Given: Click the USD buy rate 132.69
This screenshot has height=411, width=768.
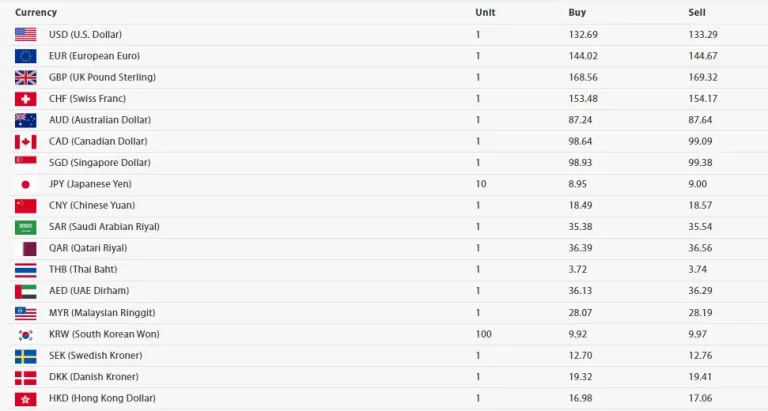Looking at the screenshot, I should [582, 34].
